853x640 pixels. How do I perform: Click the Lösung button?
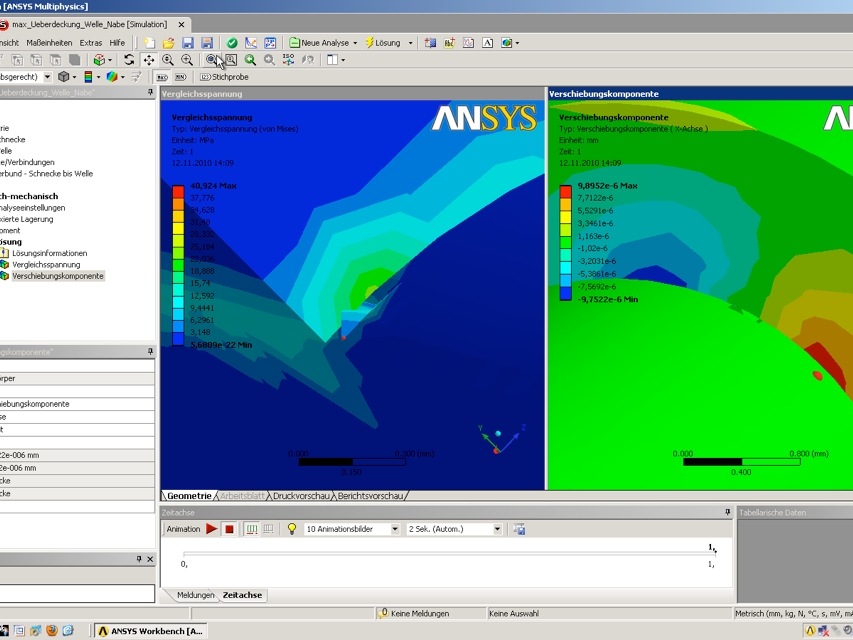click(x=383, y=43)
